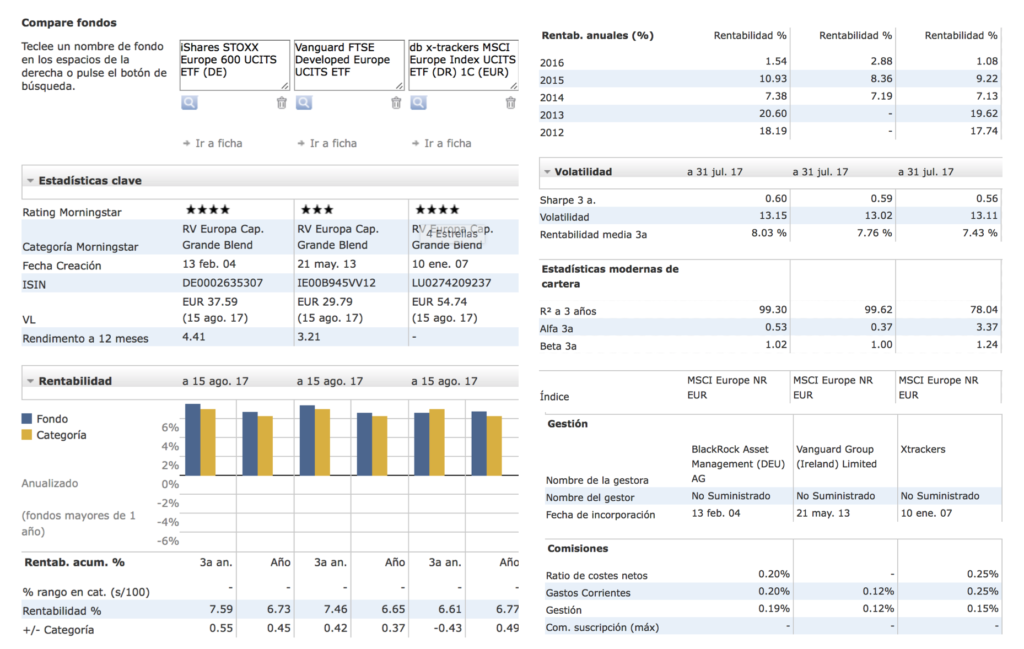
Task: Delete the Vanguard FTSE fund via its trash icon
Action: (396, 102)
